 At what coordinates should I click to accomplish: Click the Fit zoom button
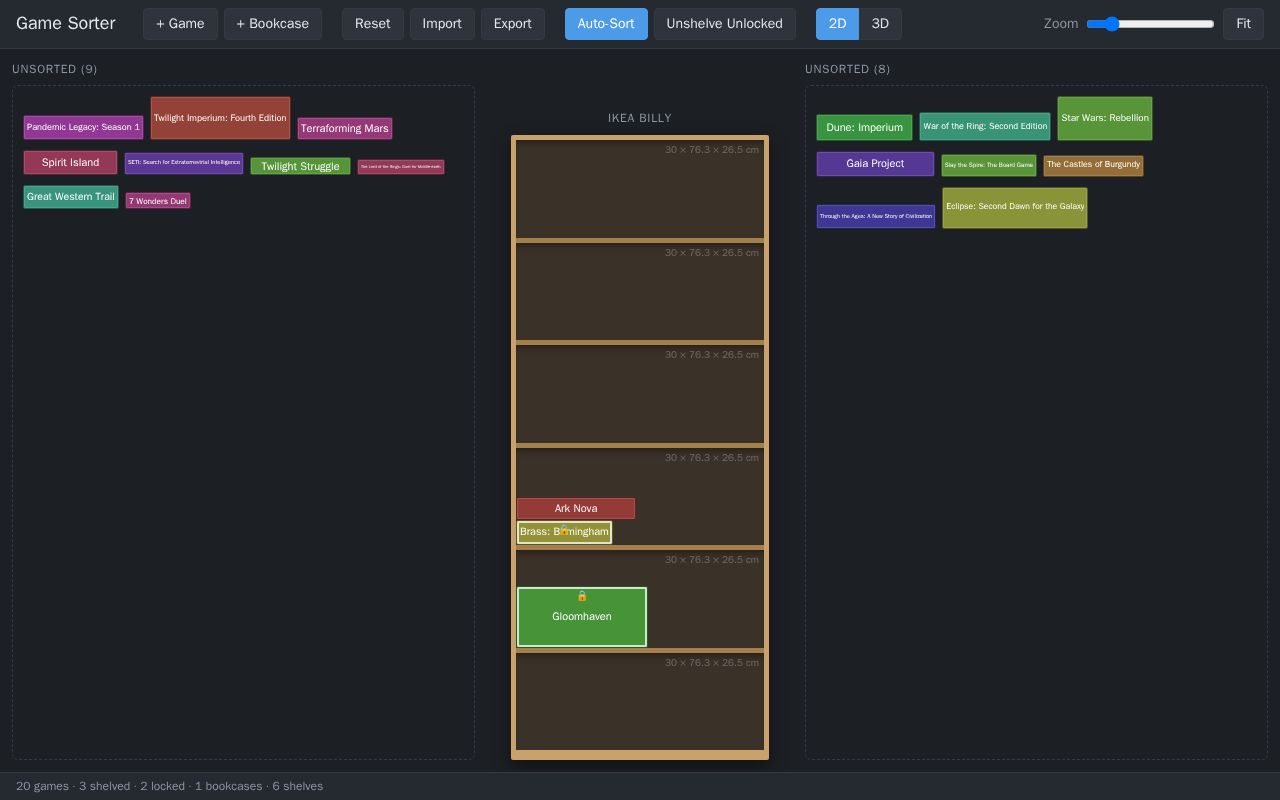click(x=1243, y=24)
